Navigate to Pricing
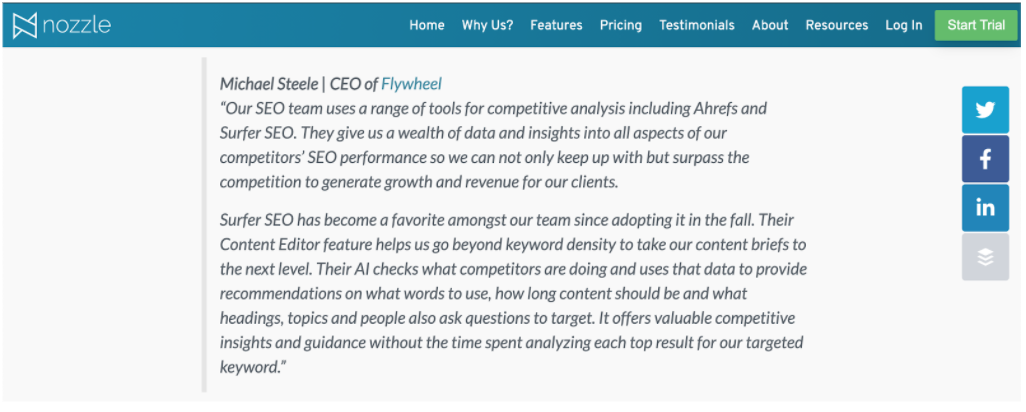The image size is (1026, 412). pos(621,25)
